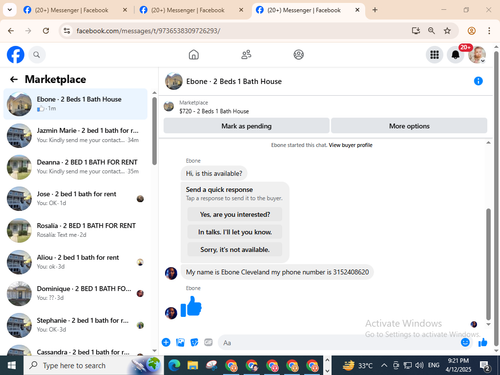Open the View buyer profile link
The width and height of the screenshot is (500, 375).
[x=350, y=145]
